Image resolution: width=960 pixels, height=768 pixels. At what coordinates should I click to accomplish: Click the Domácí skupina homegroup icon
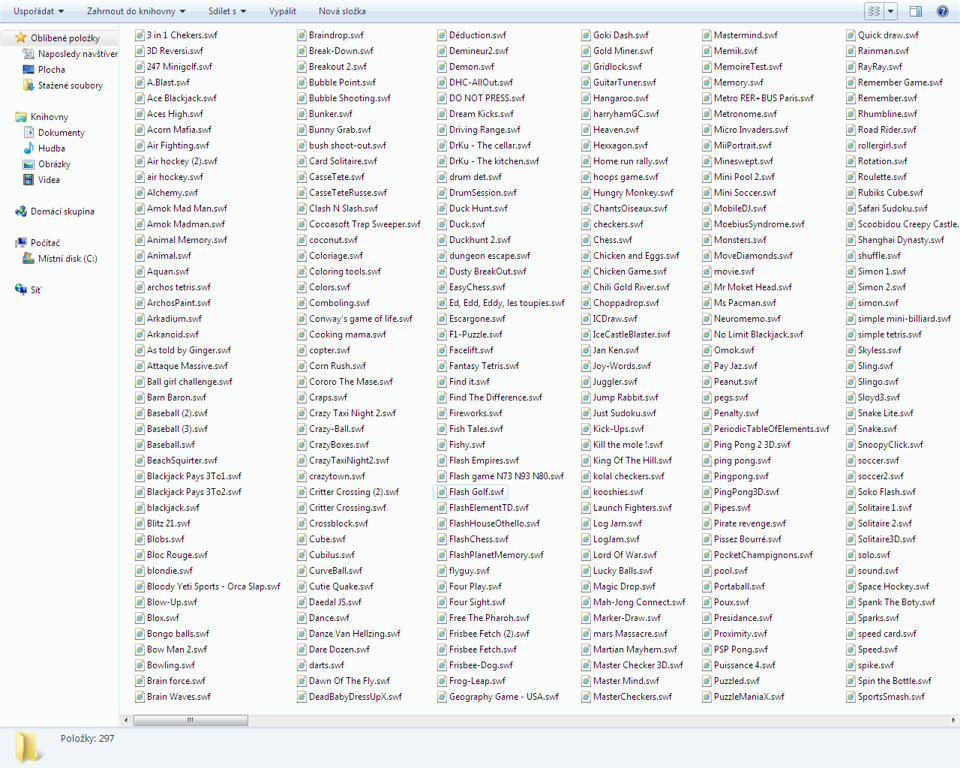[x=21, y=211]
